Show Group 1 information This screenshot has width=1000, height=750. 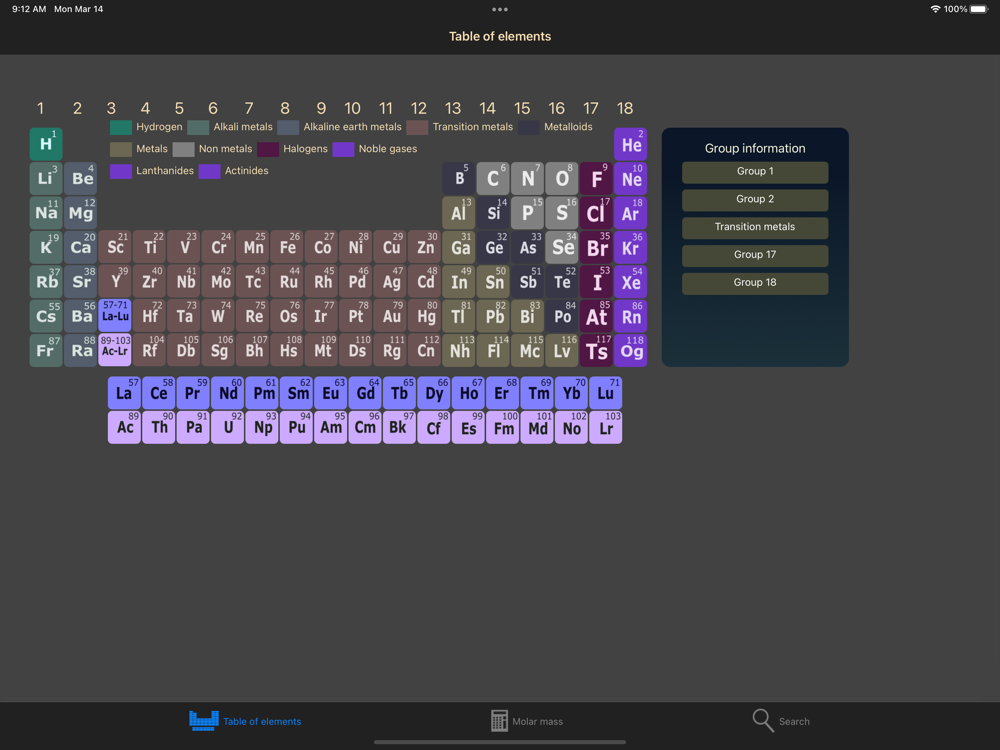coord(755,172)
